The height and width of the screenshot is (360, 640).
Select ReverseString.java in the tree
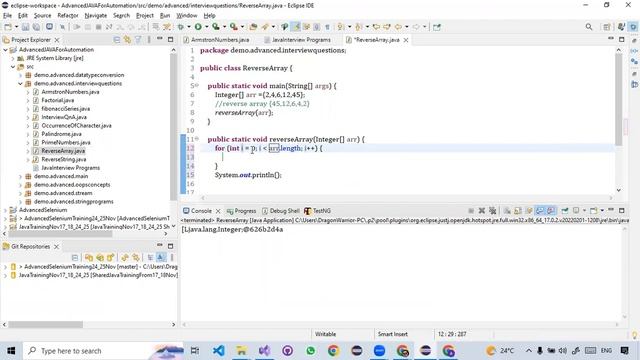click(64, 159)
